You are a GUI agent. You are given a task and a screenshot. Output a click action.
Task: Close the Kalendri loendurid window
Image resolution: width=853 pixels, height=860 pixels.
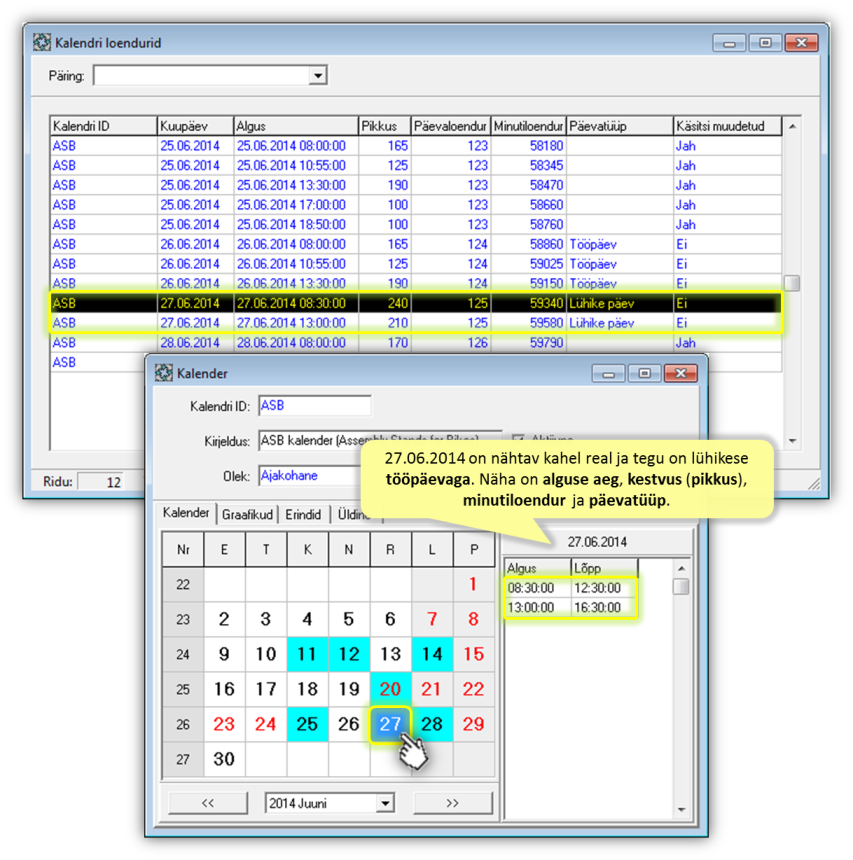tap(801, 43)
